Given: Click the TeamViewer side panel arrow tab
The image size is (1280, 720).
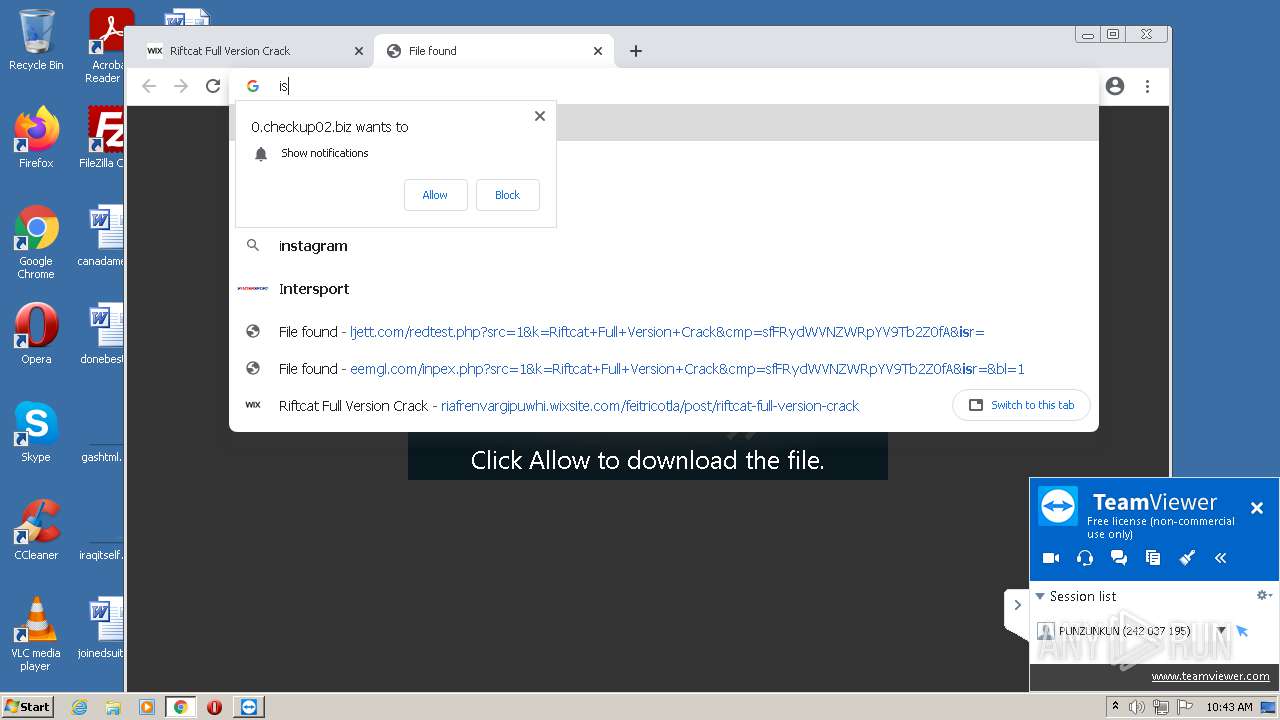Looking at the screenshot, I should click(1017, 605).
